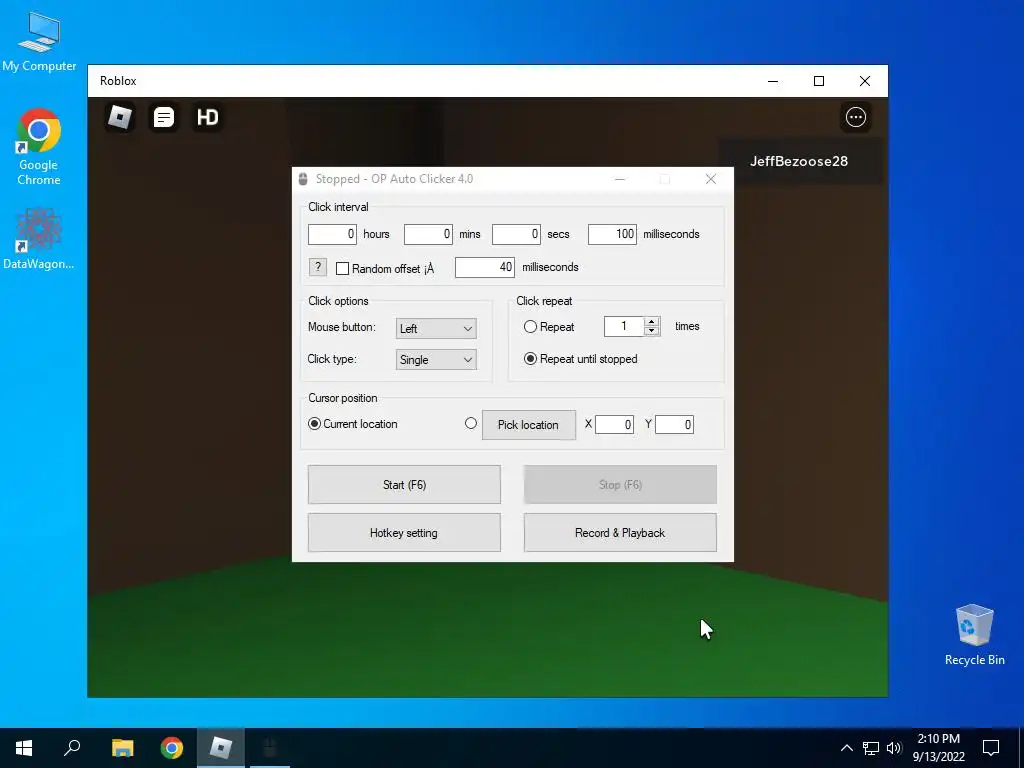Switch to Roblox taskbar icon
The width and height of the screenshot is (1024, 768).
221,748
